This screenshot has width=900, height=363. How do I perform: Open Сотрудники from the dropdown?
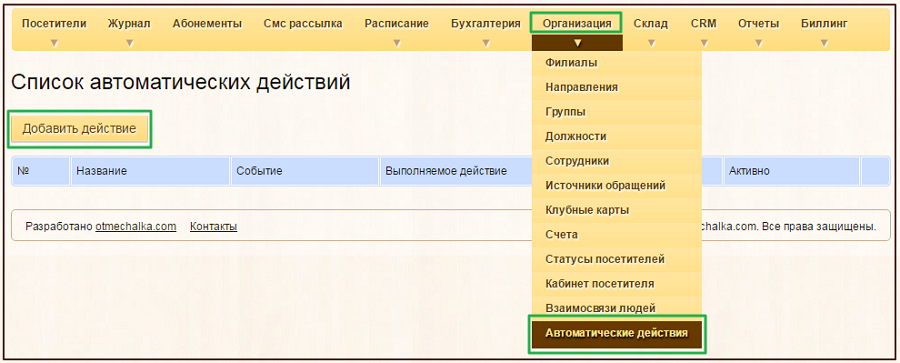617,161
